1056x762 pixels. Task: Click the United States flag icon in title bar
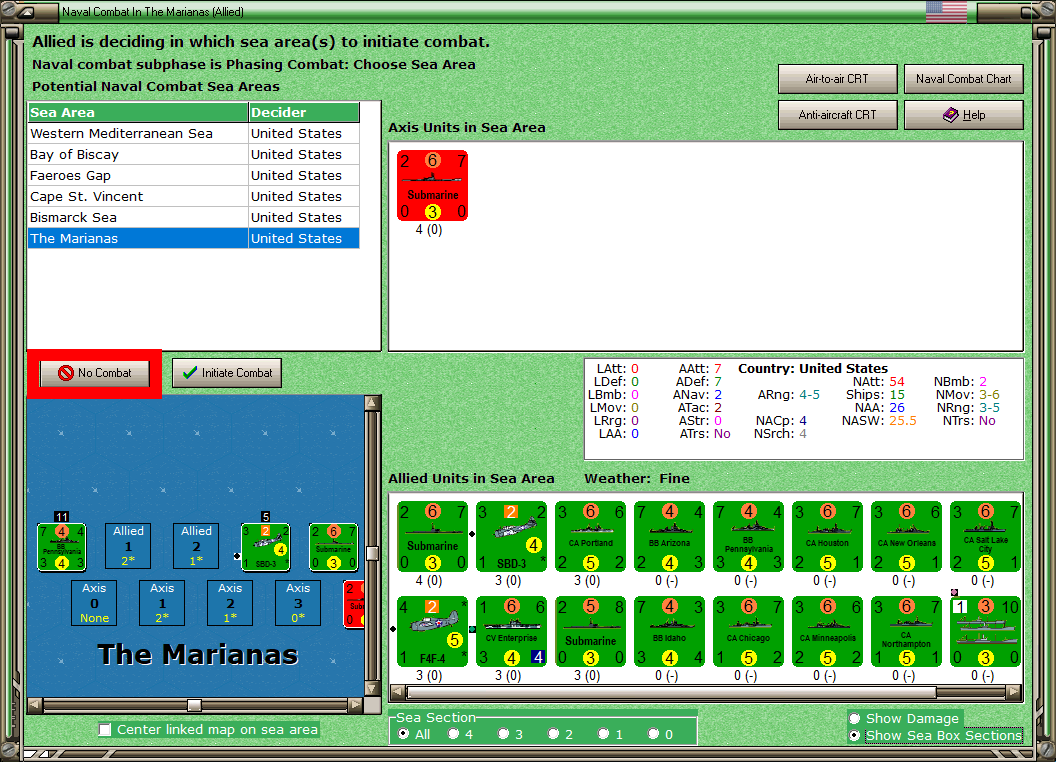pos(946,11)
